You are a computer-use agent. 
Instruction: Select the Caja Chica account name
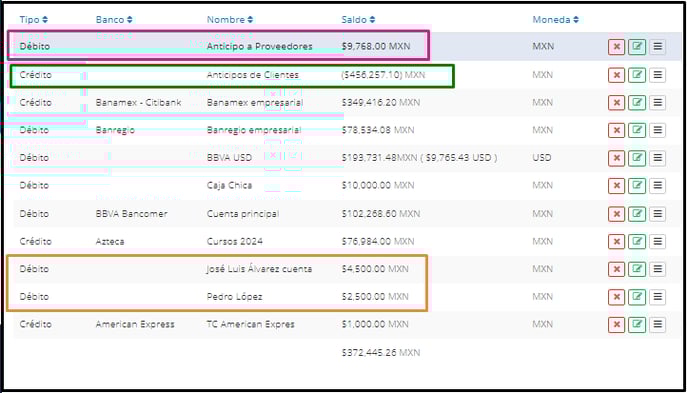(229, 186)
